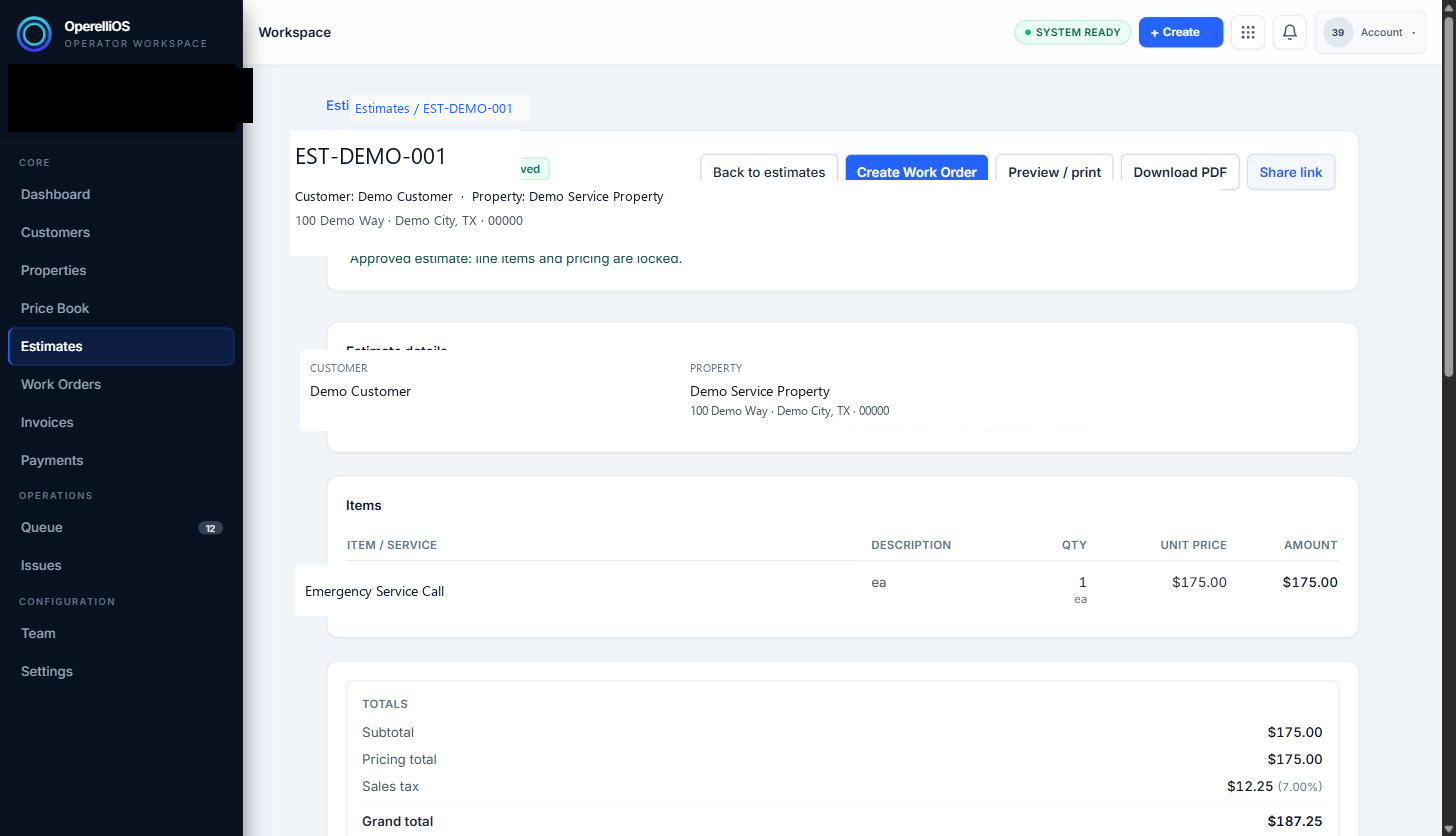Click the Queue count badge 12

pyautogui.click(x=210, y=528)
